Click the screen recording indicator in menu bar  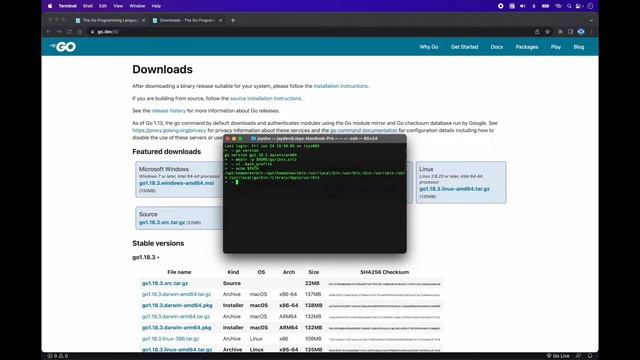click(501, 6)
